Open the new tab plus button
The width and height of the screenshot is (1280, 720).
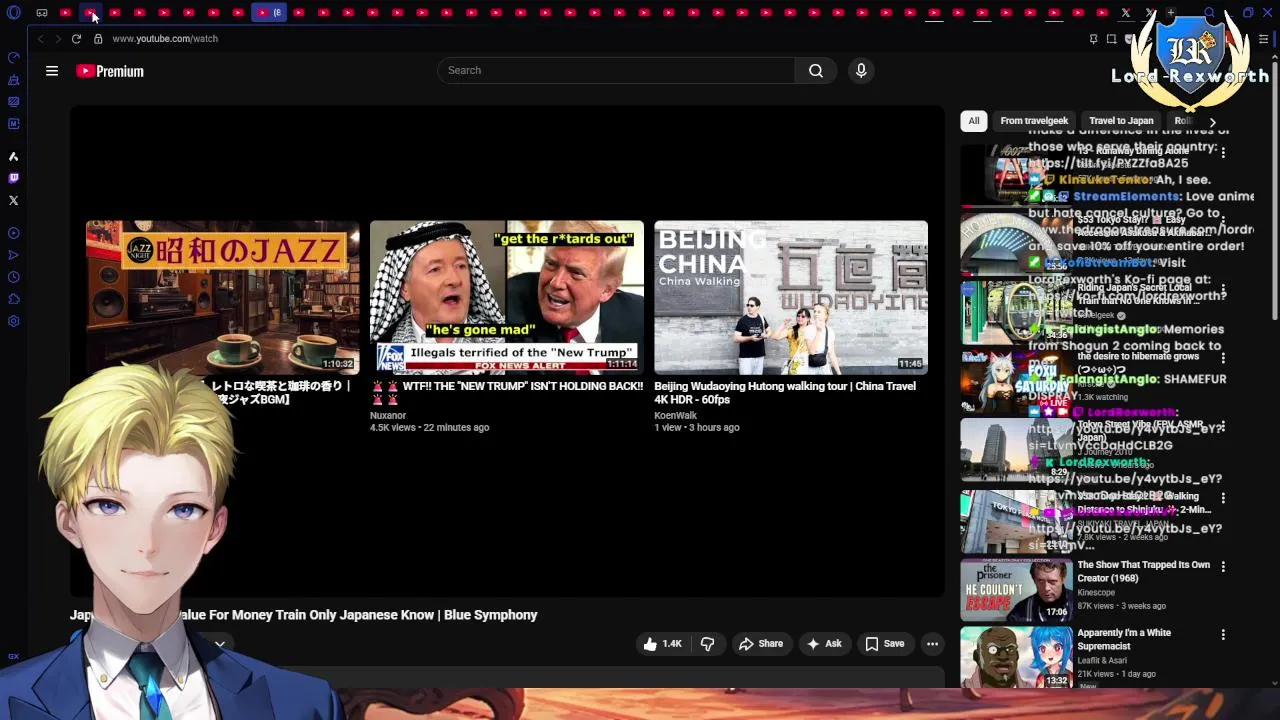[x=1171, y=13]
